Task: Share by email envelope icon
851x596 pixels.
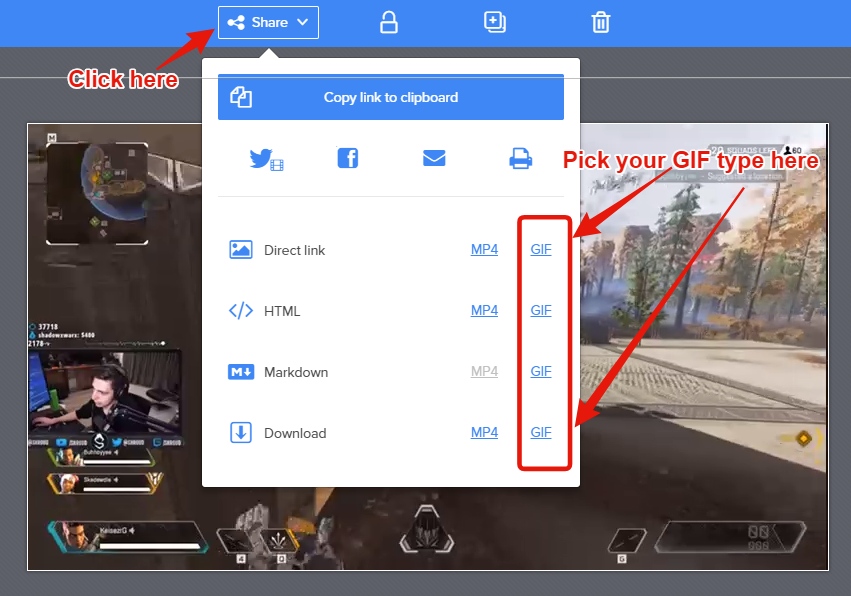Action: 434,158
